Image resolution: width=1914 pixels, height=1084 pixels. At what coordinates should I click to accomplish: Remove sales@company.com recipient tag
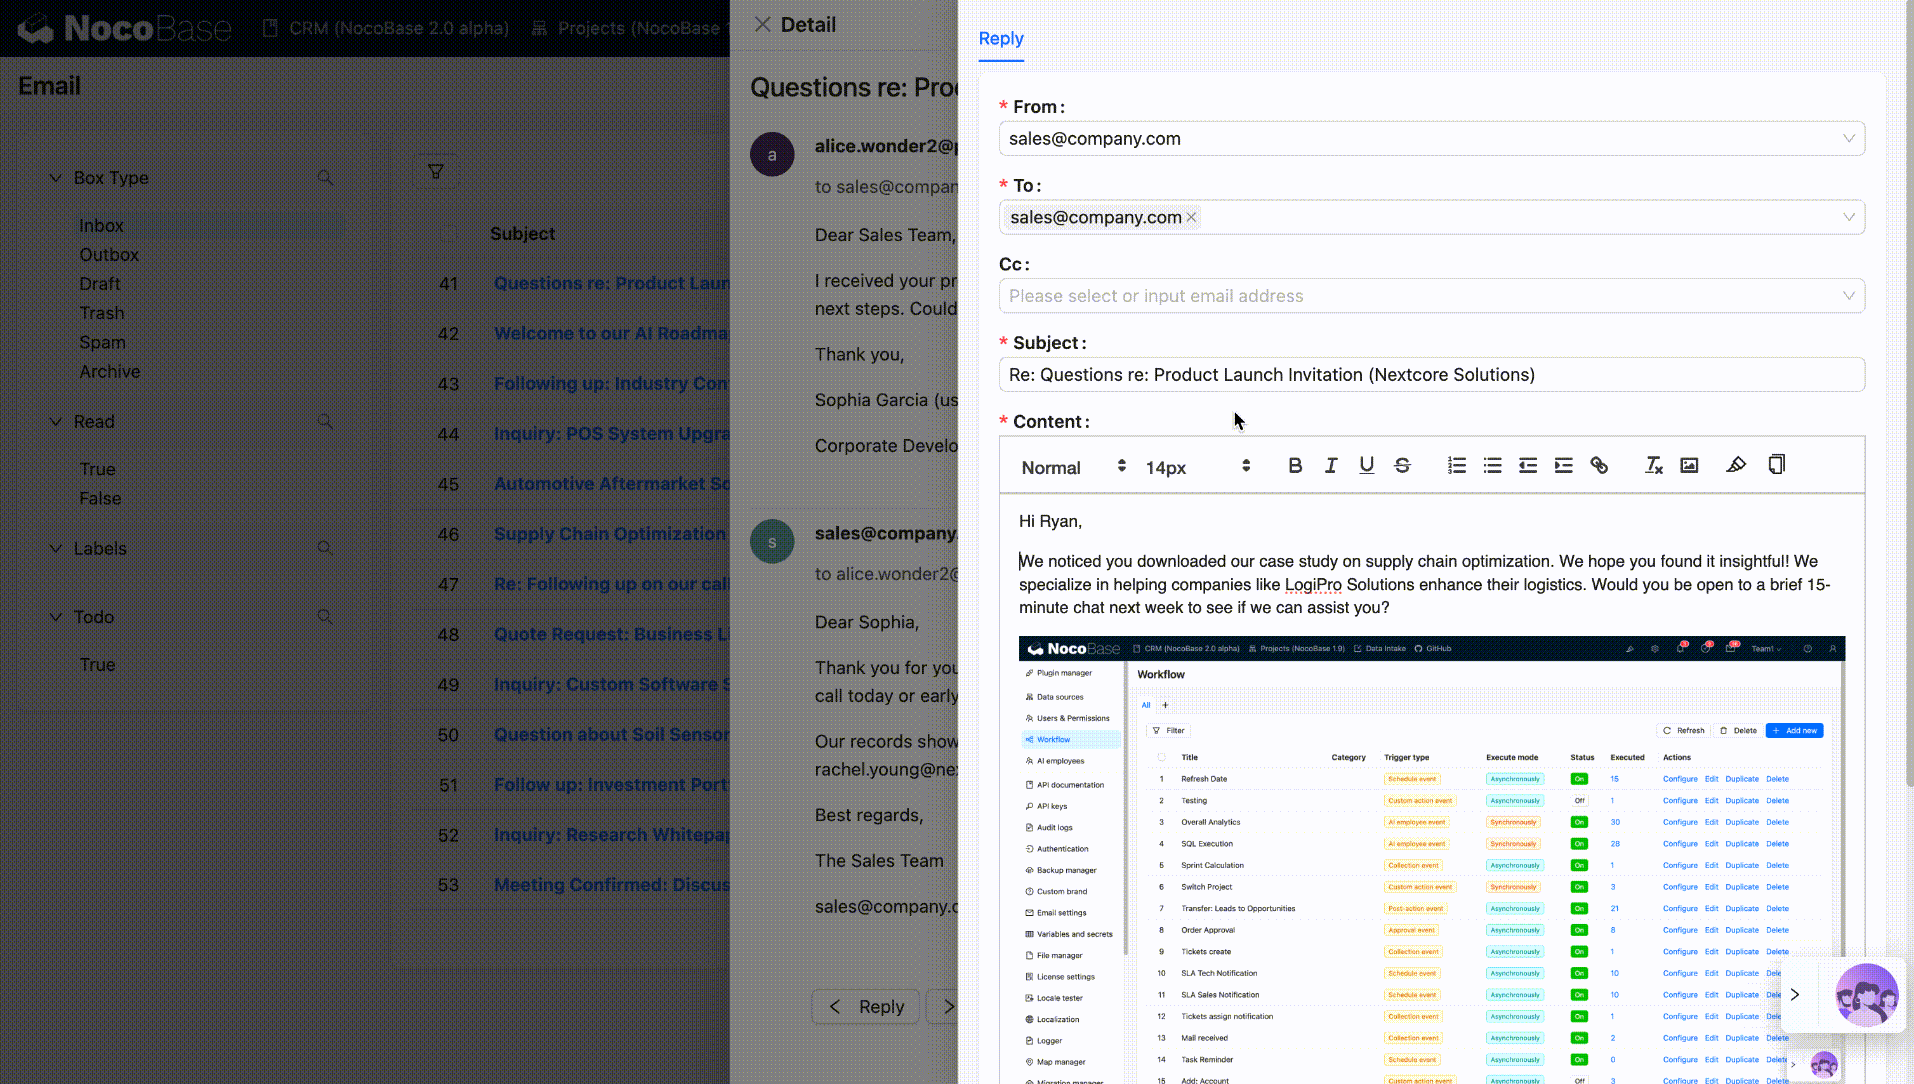1191,218
